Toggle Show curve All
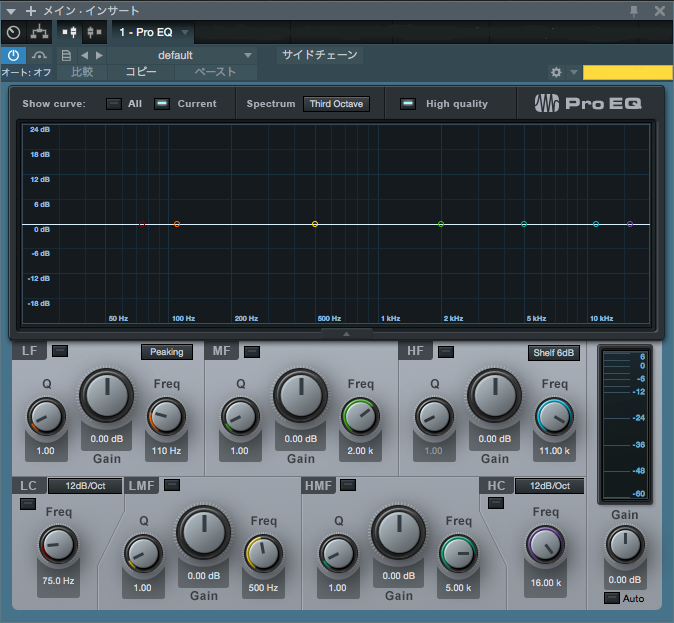Viewport: 674px width, 623px height. (114, 104)
